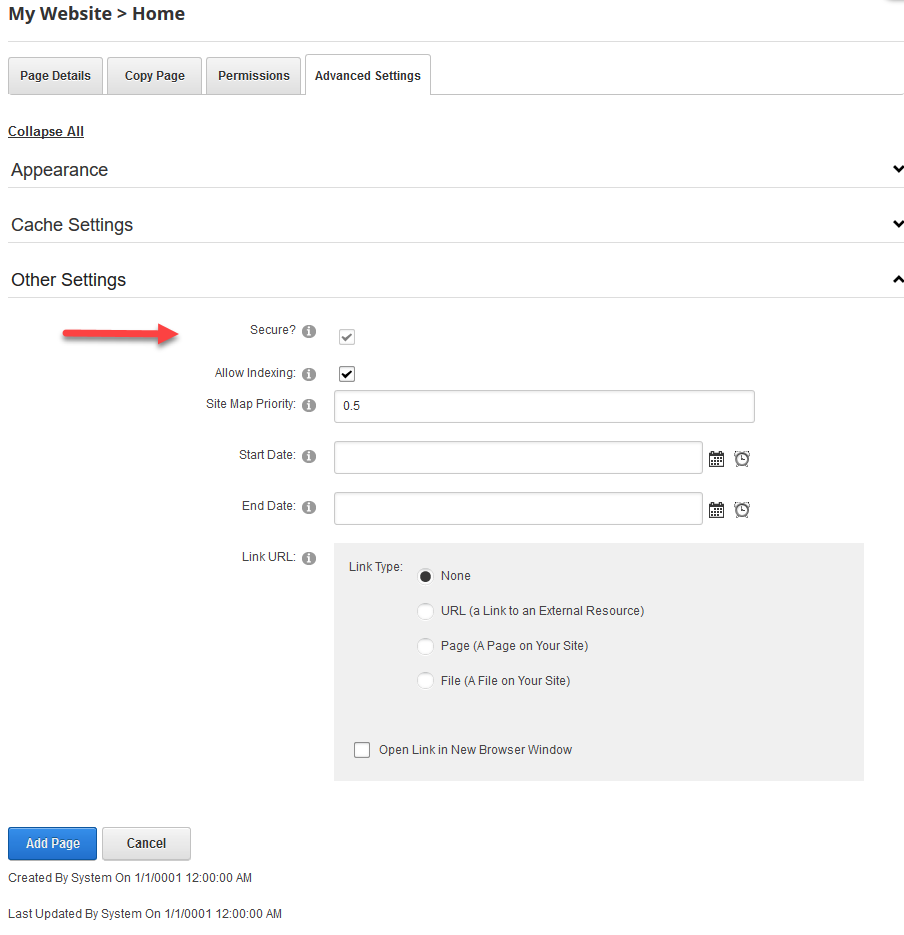Click the Link URL info icon

[x=309, y=557]
